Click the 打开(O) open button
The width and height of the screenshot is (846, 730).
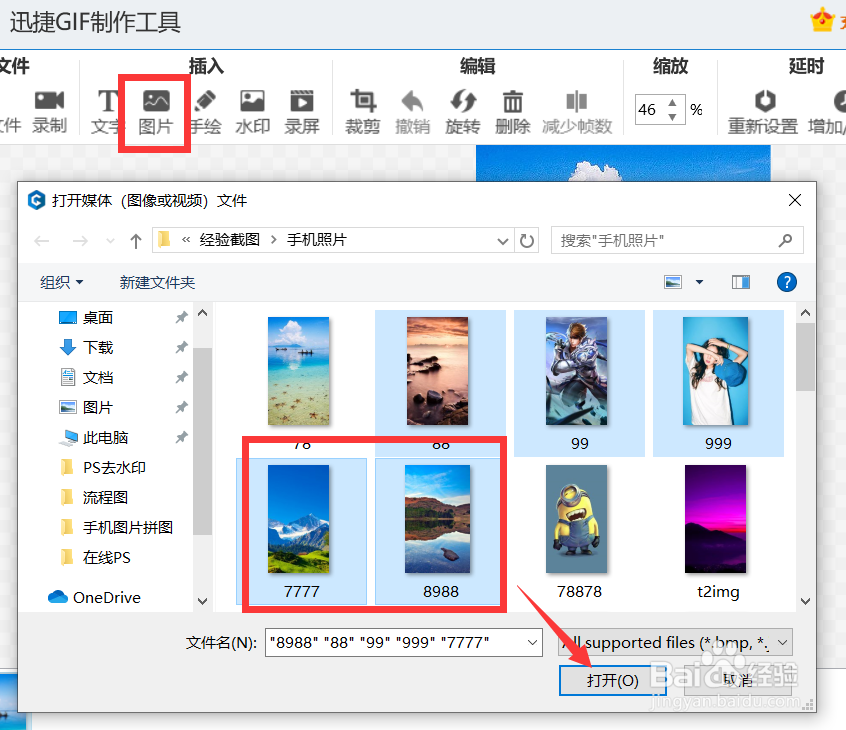tap(613, 680)
